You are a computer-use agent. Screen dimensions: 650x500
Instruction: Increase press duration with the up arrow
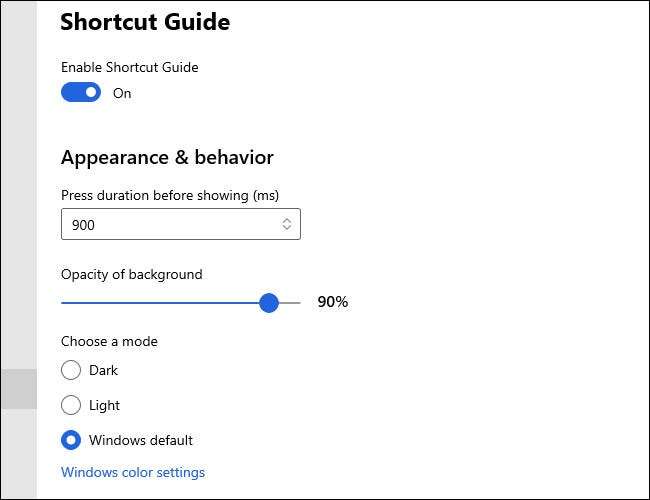pos(287,220)
